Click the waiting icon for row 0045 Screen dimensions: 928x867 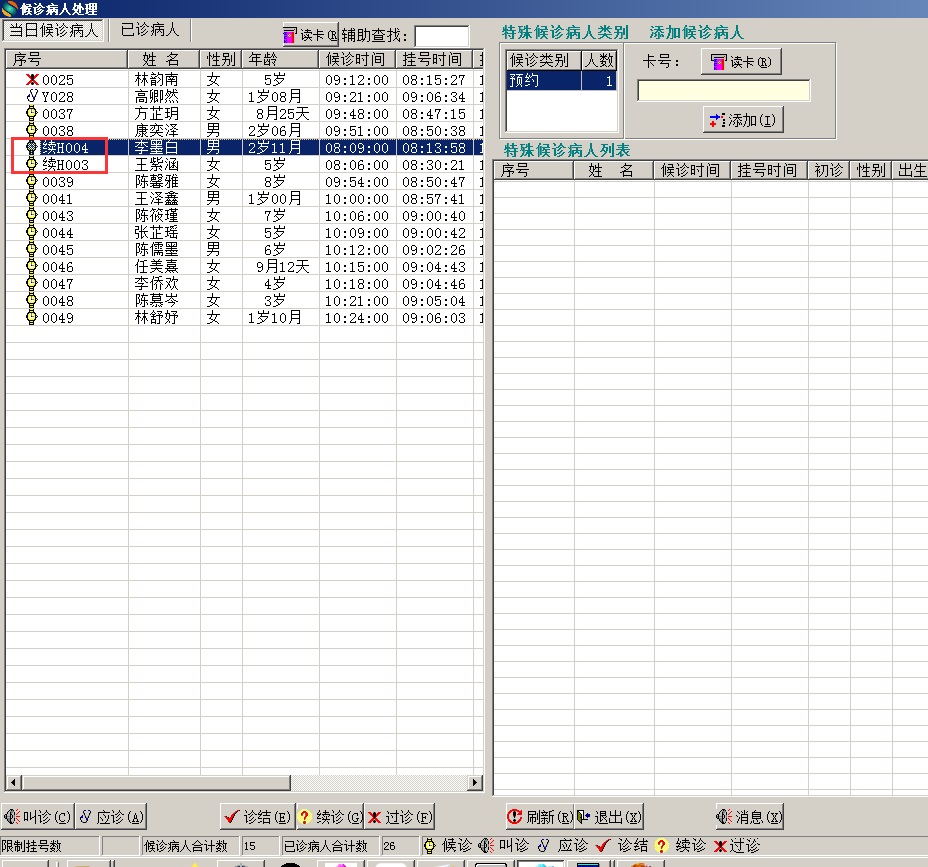coord(32,249)
